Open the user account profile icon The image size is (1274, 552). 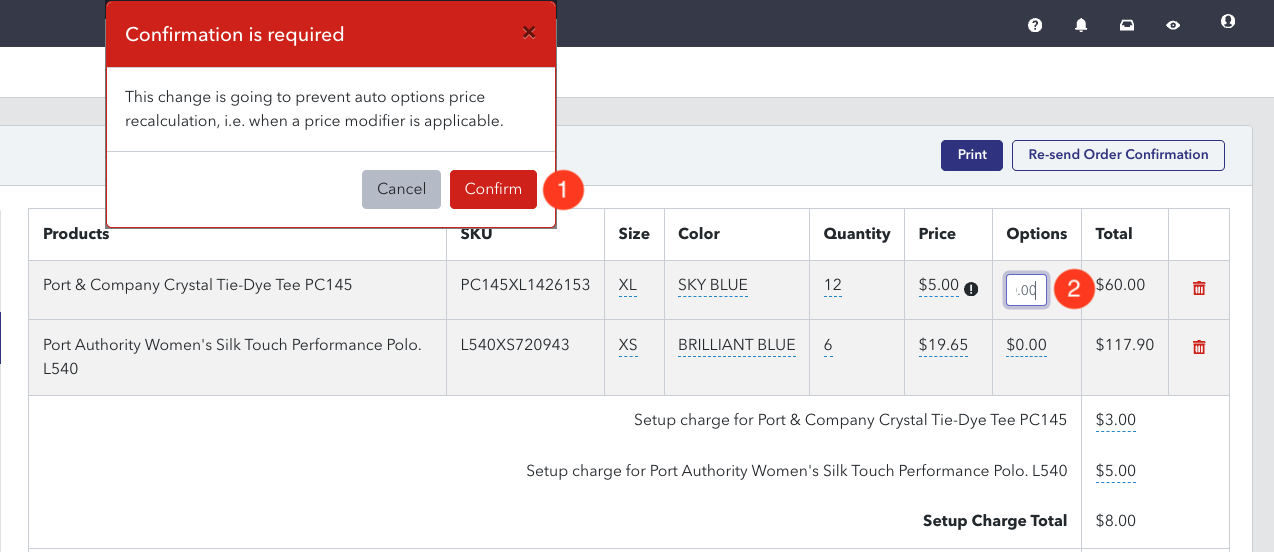[x=1228, y=21]
